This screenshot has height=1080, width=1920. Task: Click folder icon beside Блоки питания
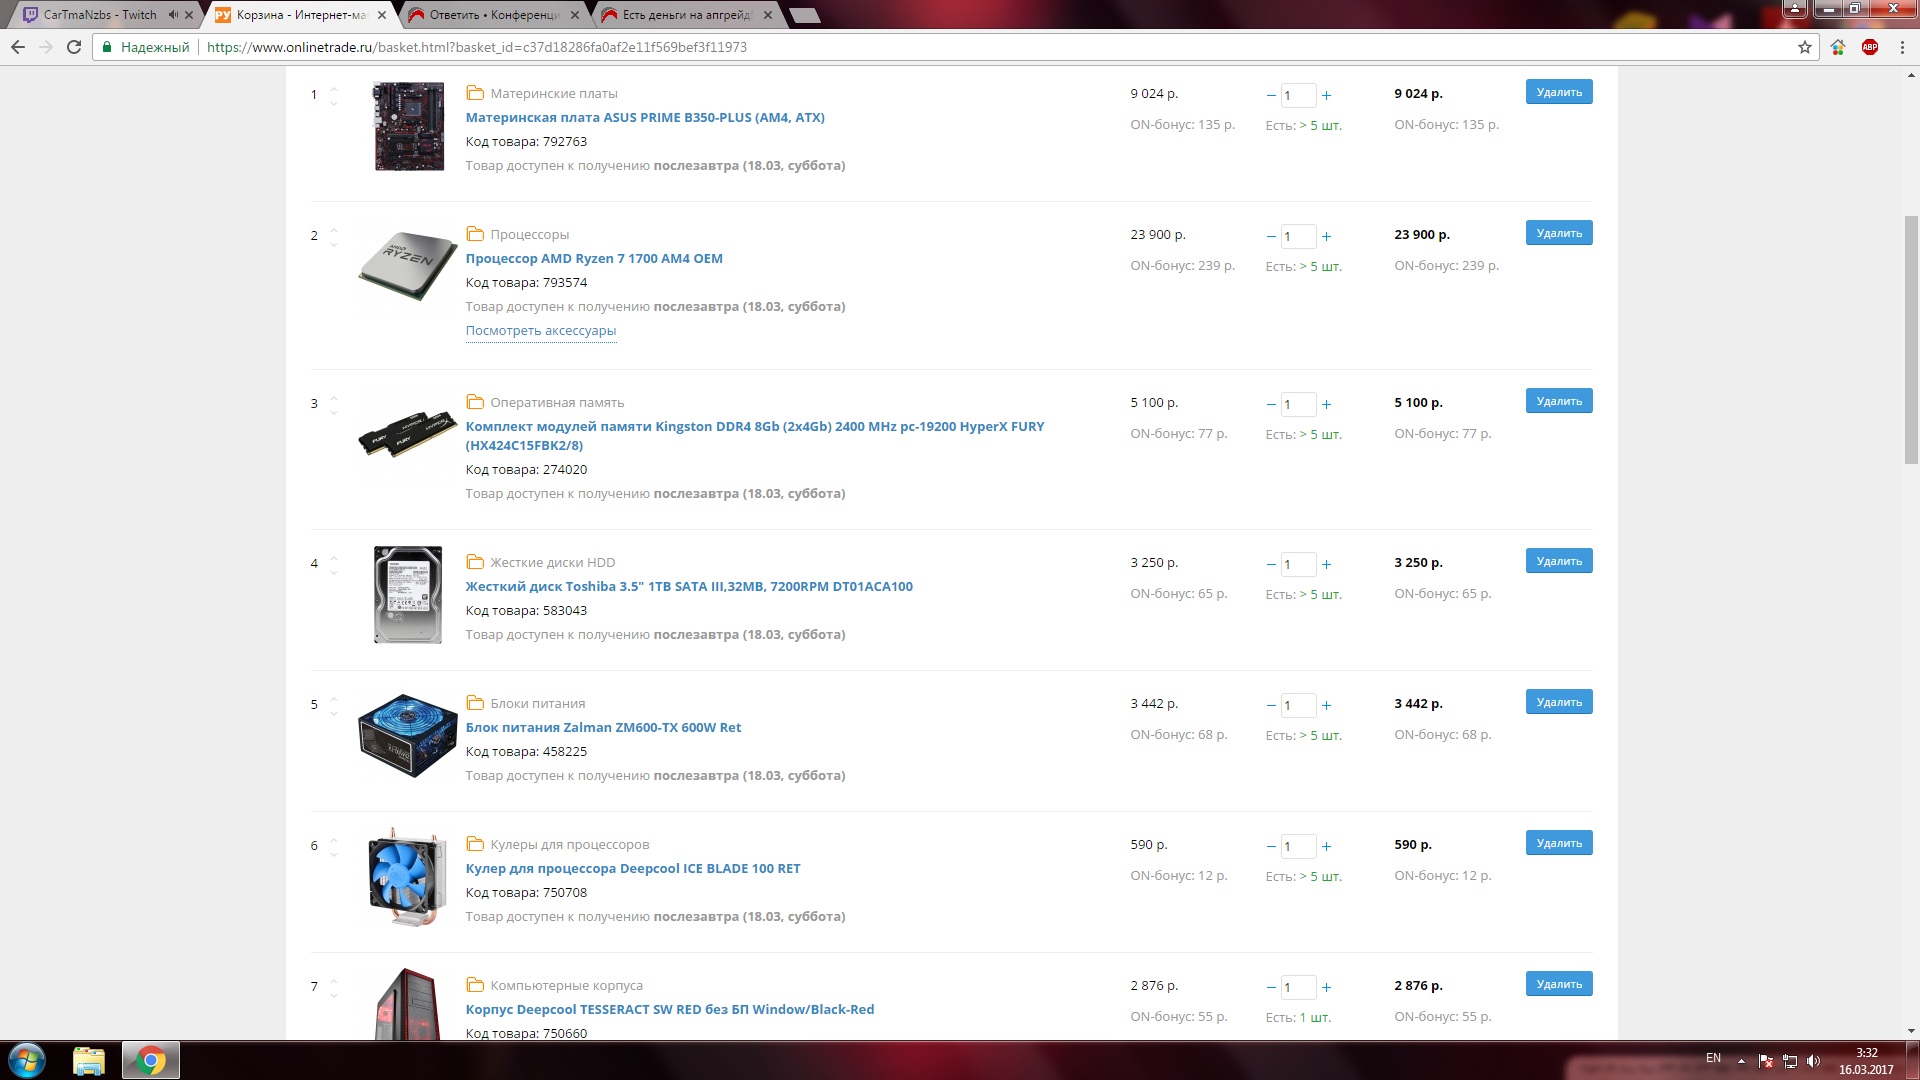(x=475, y=703)
